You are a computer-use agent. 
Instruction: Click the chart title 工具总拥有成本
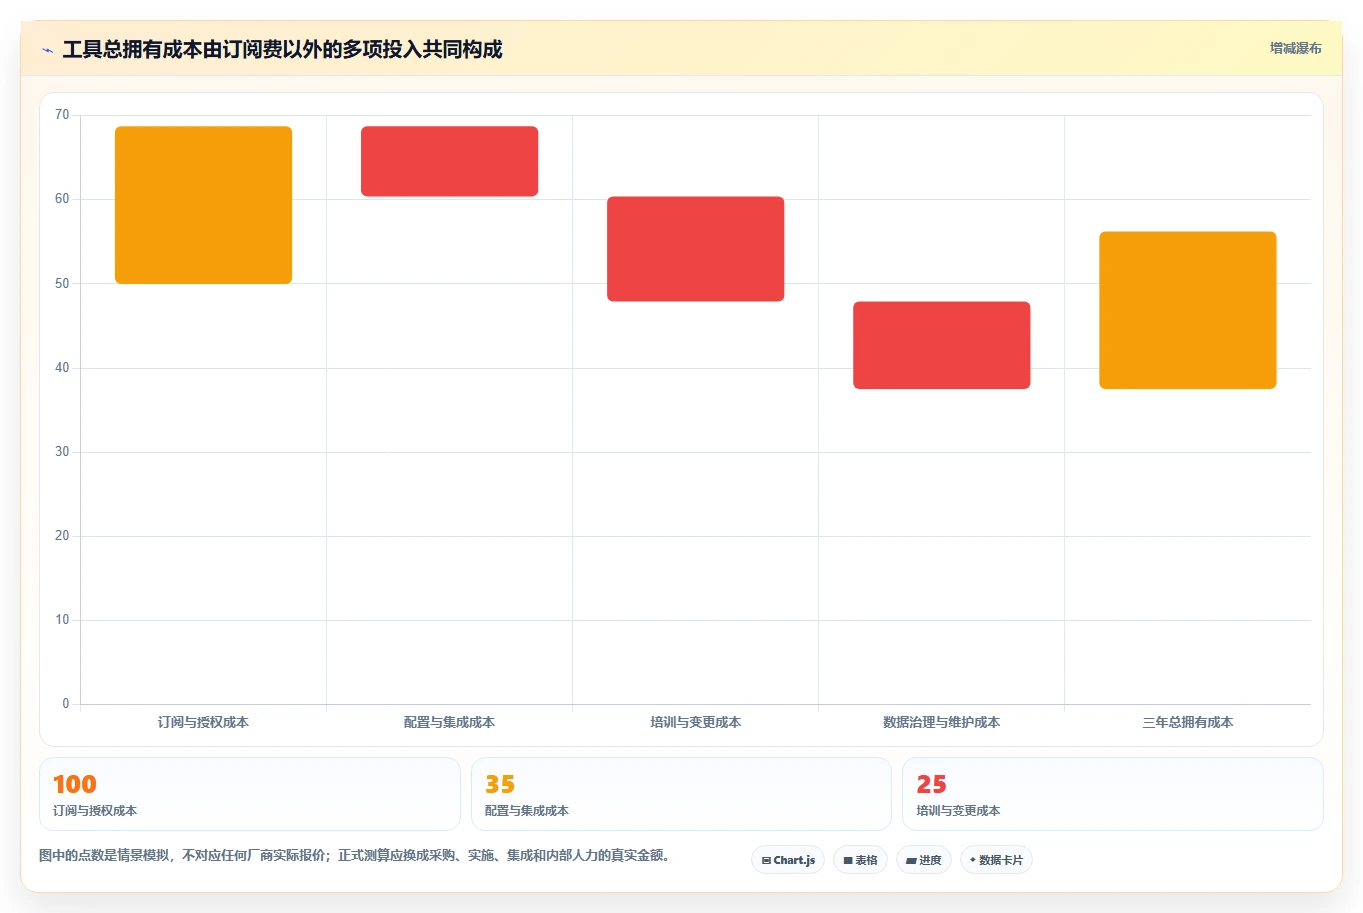[282, 49]
